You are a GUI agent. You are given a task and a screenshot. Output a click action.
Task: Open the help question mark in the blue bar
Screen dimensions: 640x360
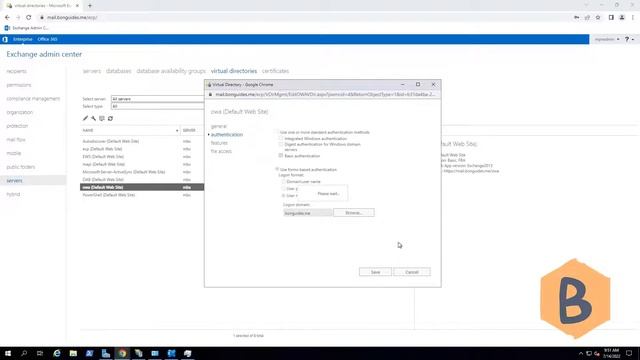click(x=627, y=39)
